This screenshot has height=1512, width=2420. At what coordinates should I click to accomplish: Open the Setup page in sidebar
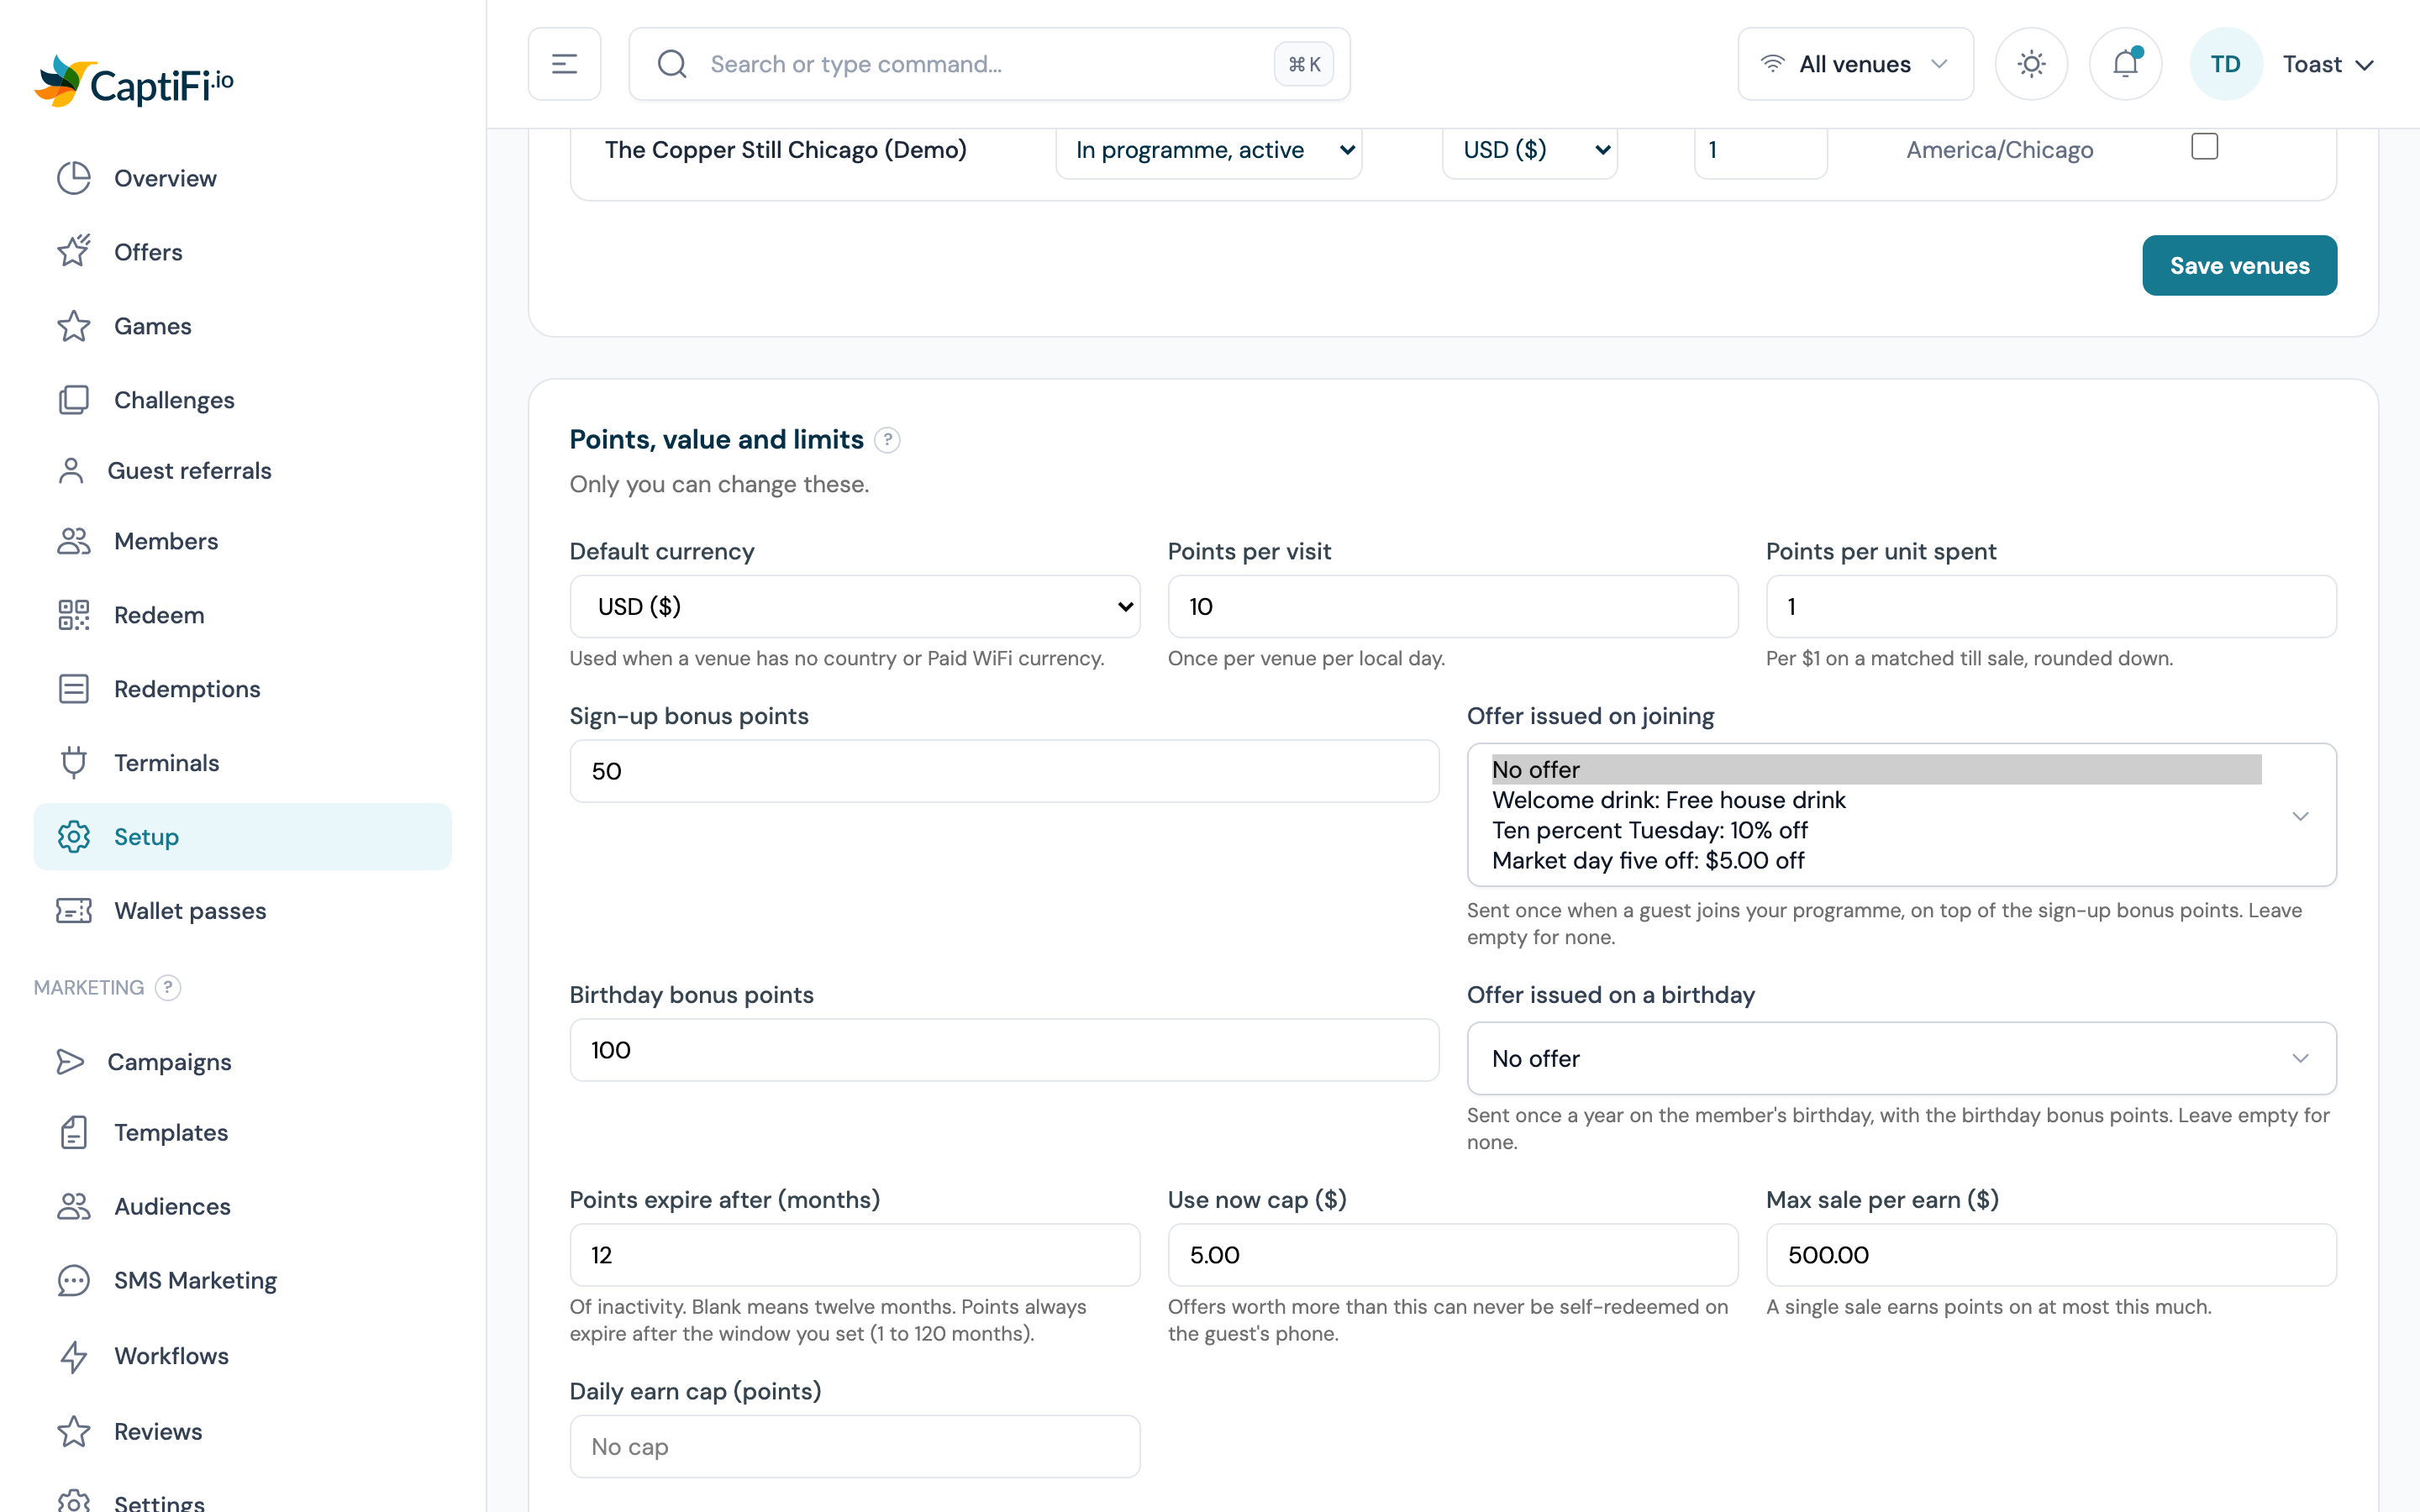pyautogui.click(x=242, y=836)
